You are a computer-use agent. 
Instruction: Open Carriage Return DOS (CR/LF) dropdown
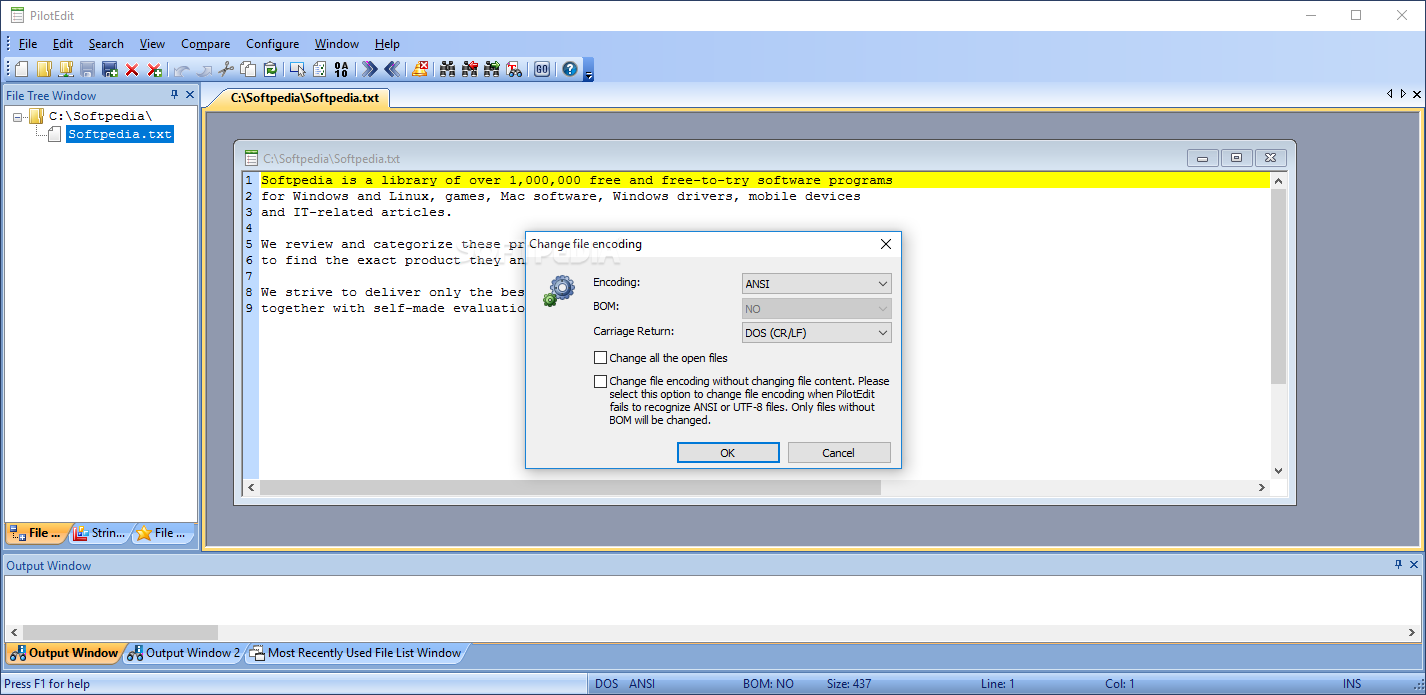(x=816, y=333)
